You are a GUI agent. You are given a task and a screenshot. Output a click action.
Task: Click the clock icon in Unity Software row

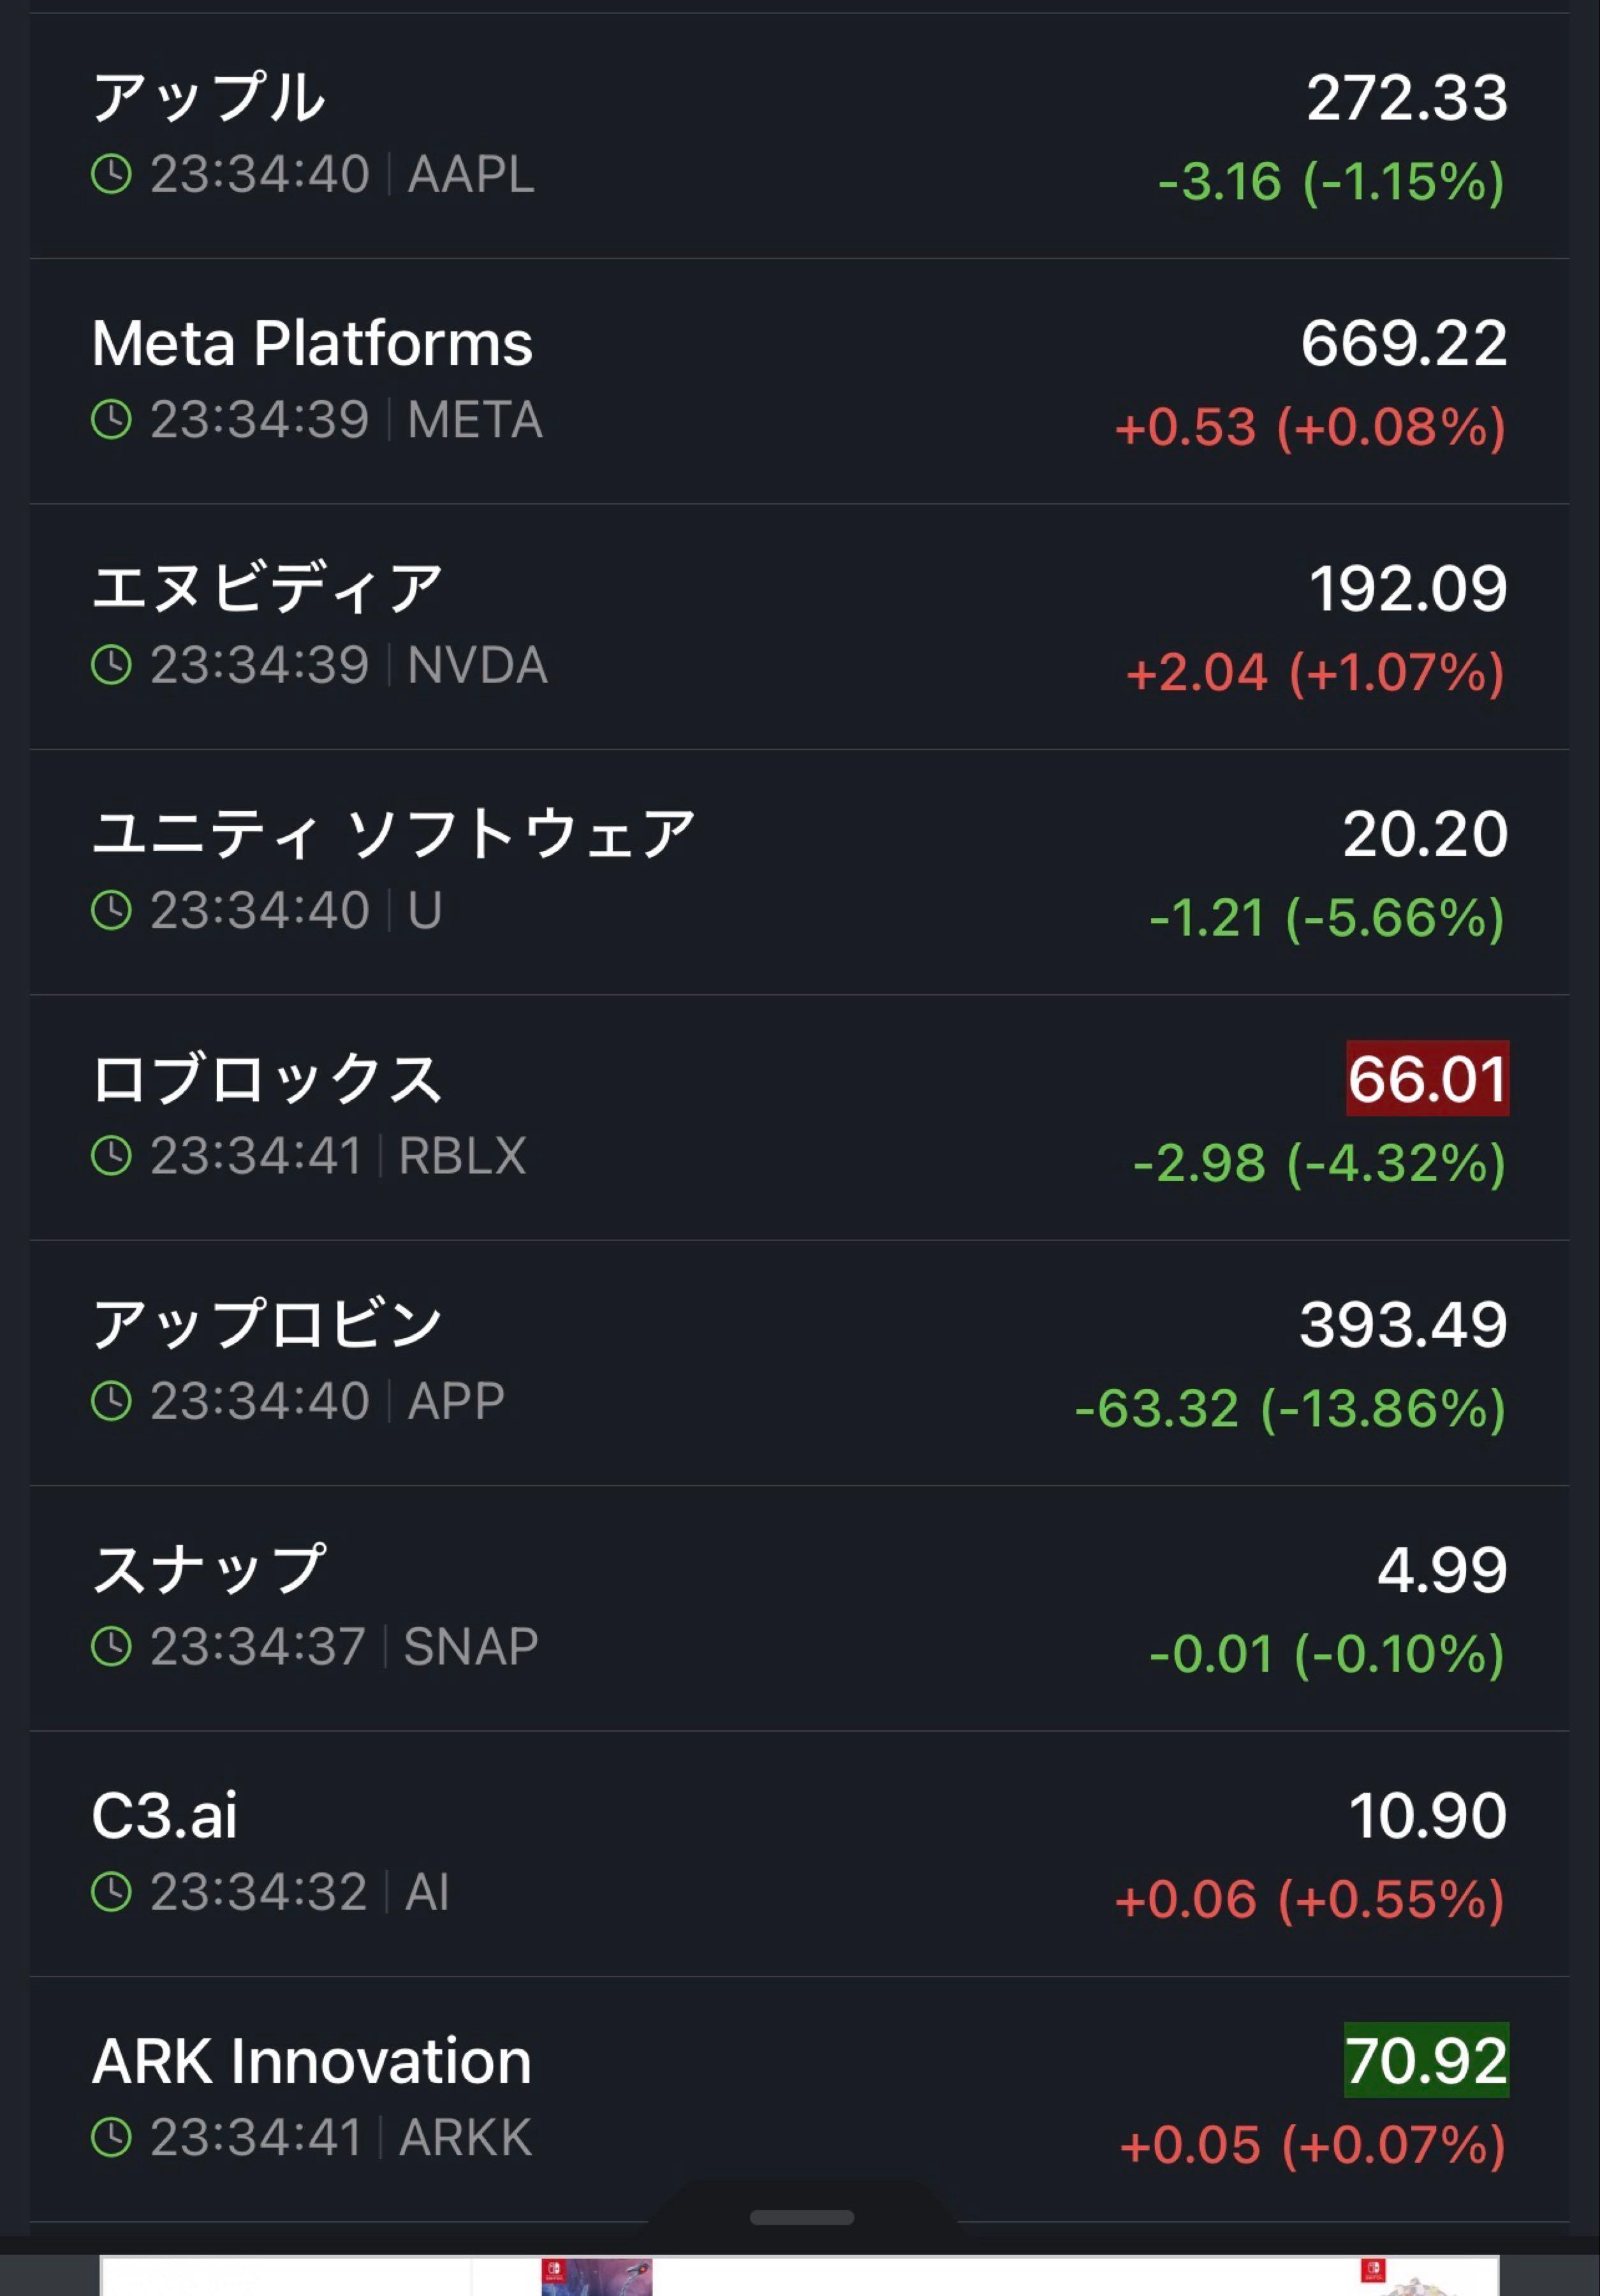111,911
